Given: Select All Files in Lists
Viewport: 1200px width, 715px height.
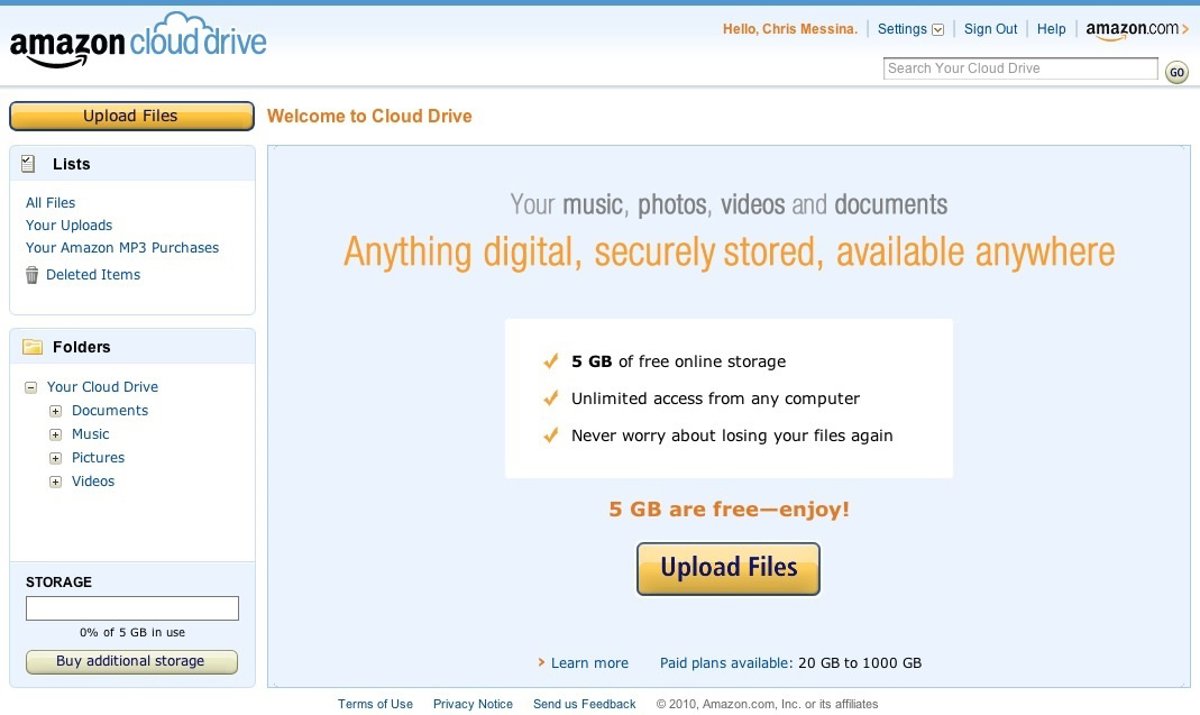Looking at the screenshot, I should coord(51,202).
